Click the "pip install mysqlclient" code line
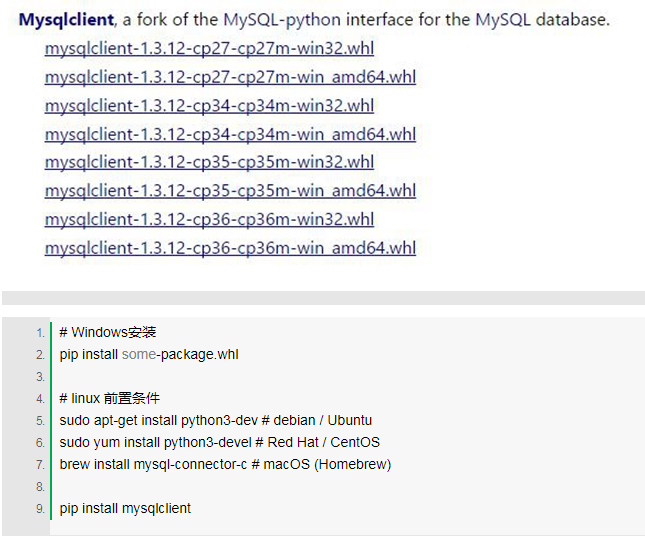Viewport: 645px width, 537px height. (x=125, y=508)
